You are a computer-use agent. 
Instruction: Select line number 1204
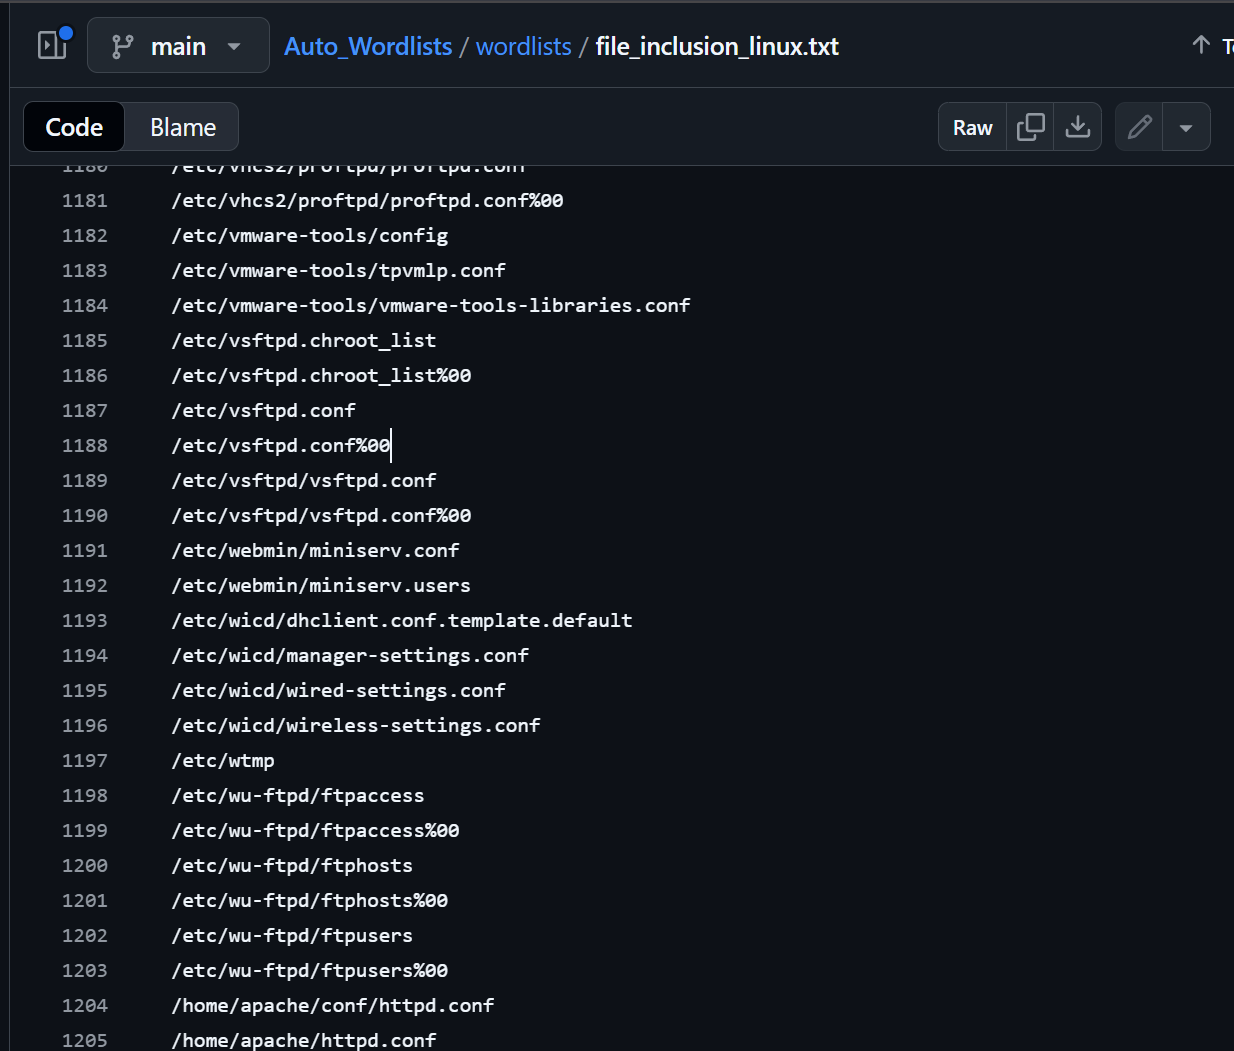click(x=84, y=1005)
